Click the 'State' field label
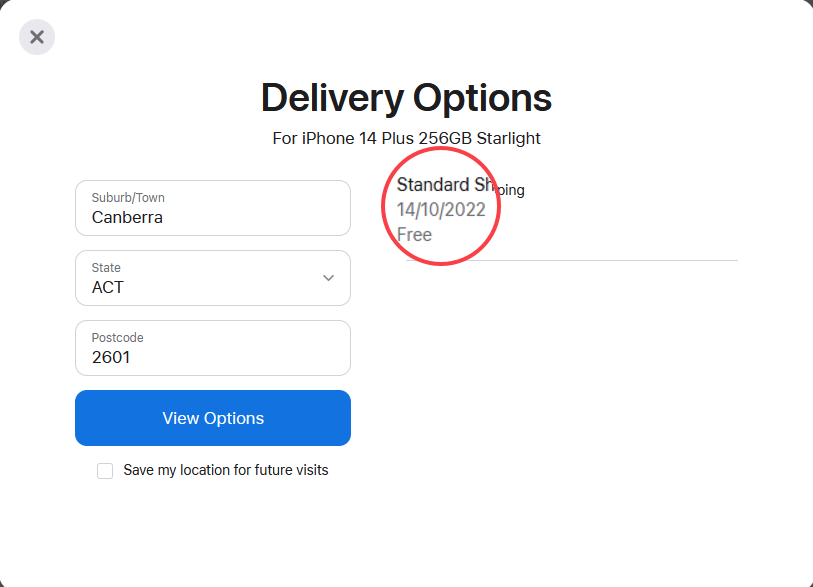813x587 pixels. coord(106,268)
